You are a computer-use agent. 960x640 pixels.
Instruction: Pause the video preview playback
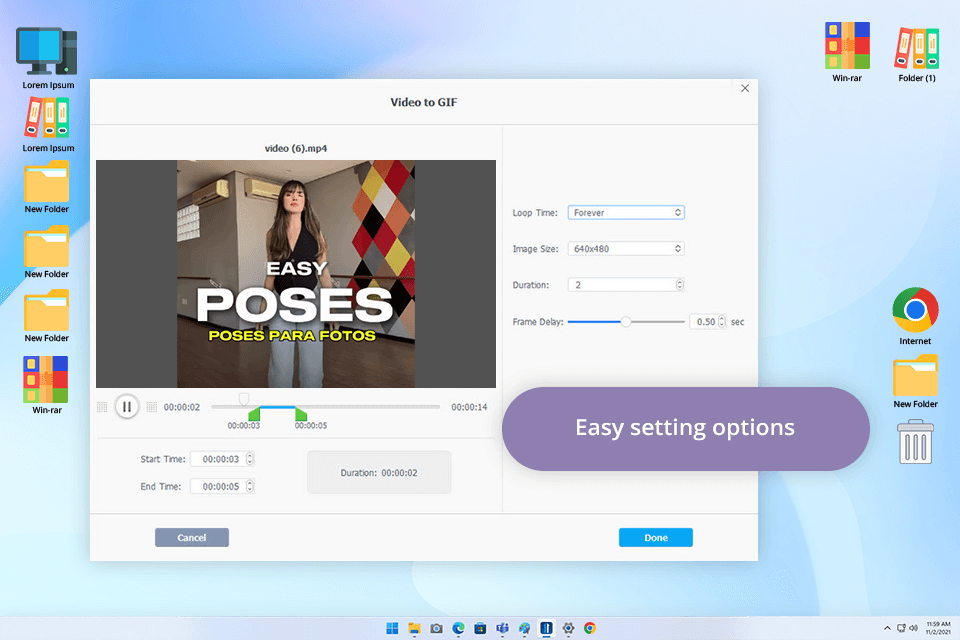[127, 407]
